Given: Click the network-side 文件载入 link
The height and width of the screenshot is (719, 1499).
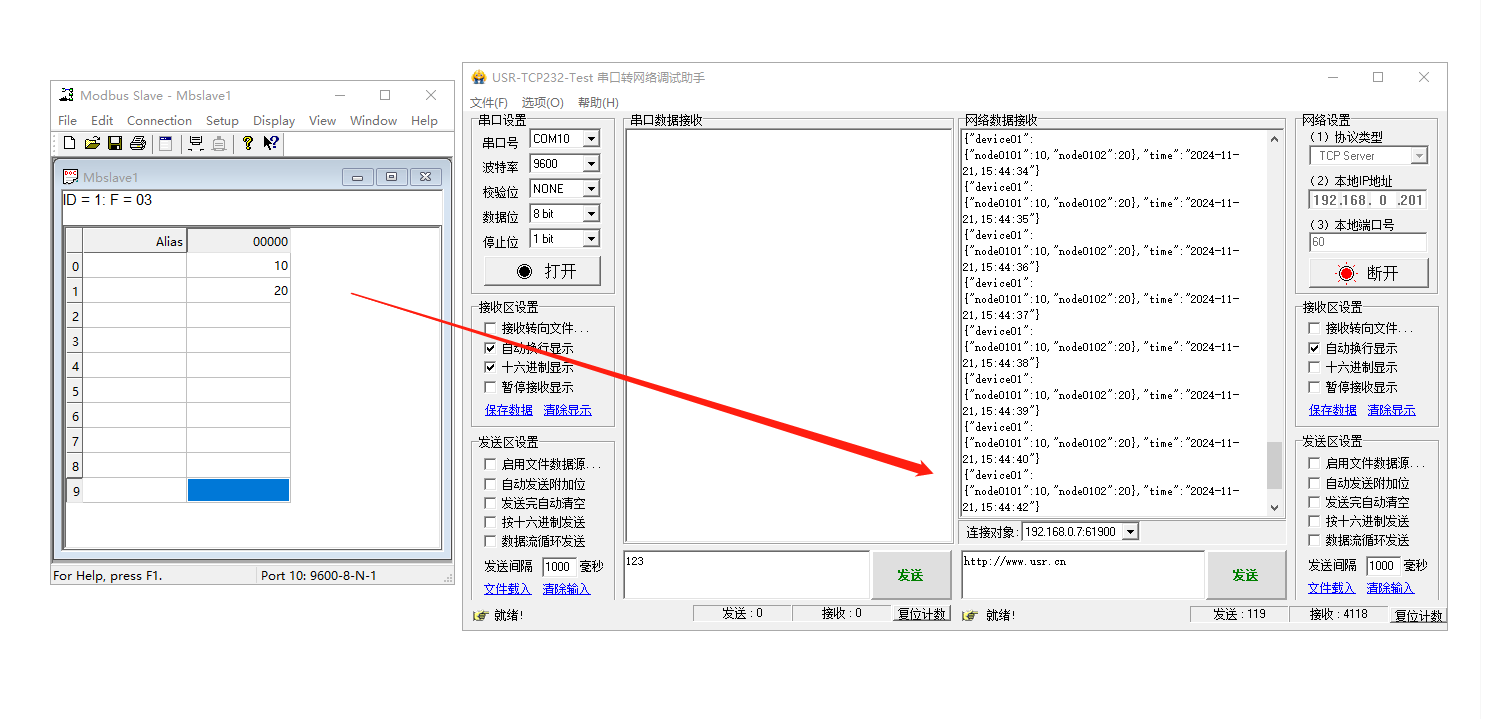Looking at the screenshot, I should tap(1331, 588).
